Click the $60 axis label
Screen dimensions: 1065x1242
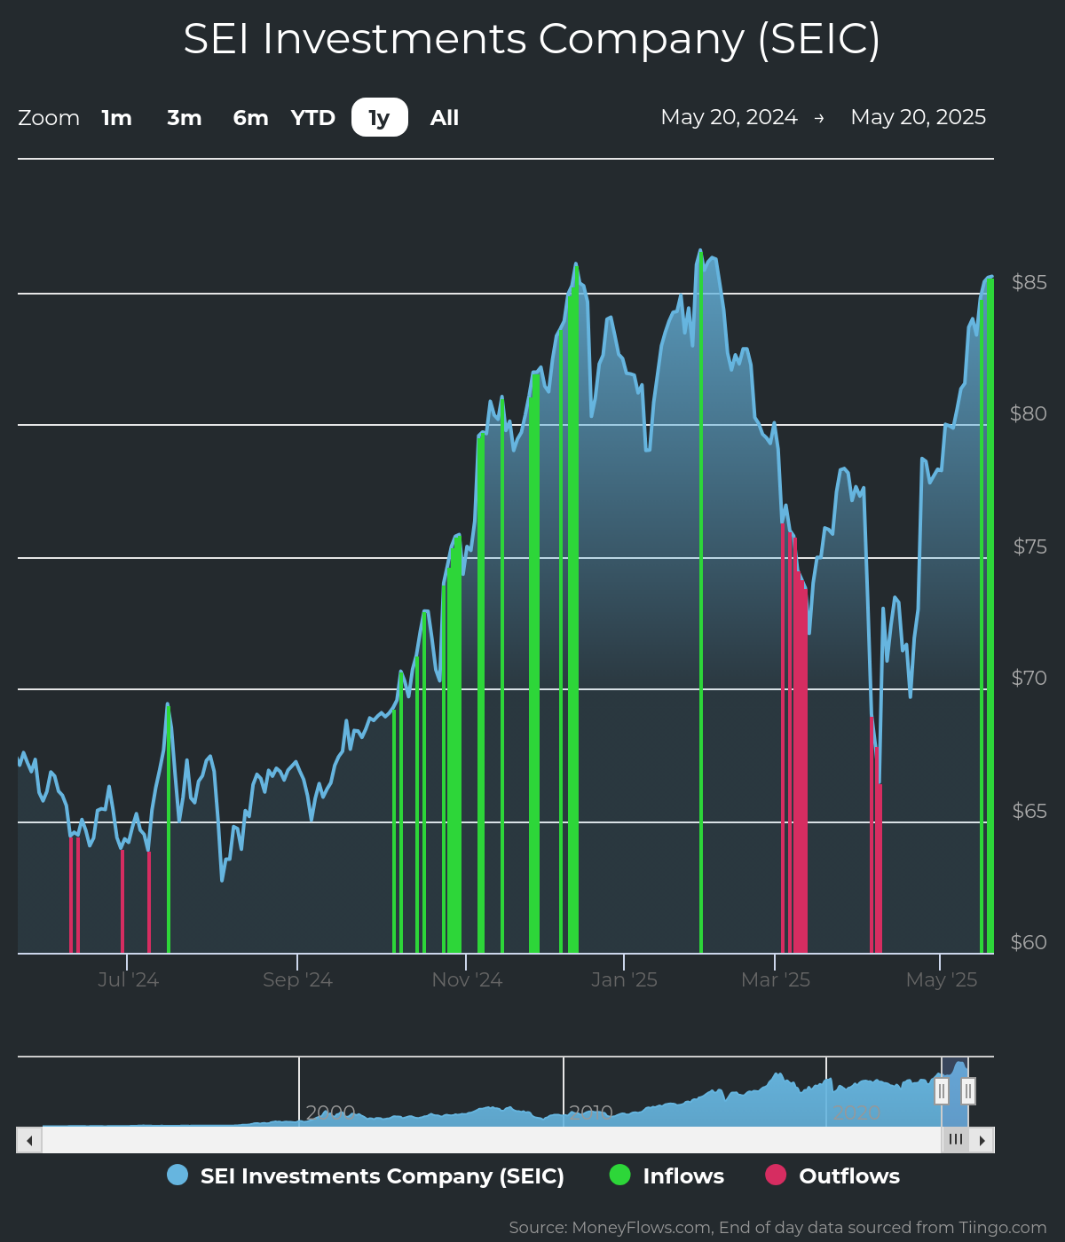[x=1029, y=942]
